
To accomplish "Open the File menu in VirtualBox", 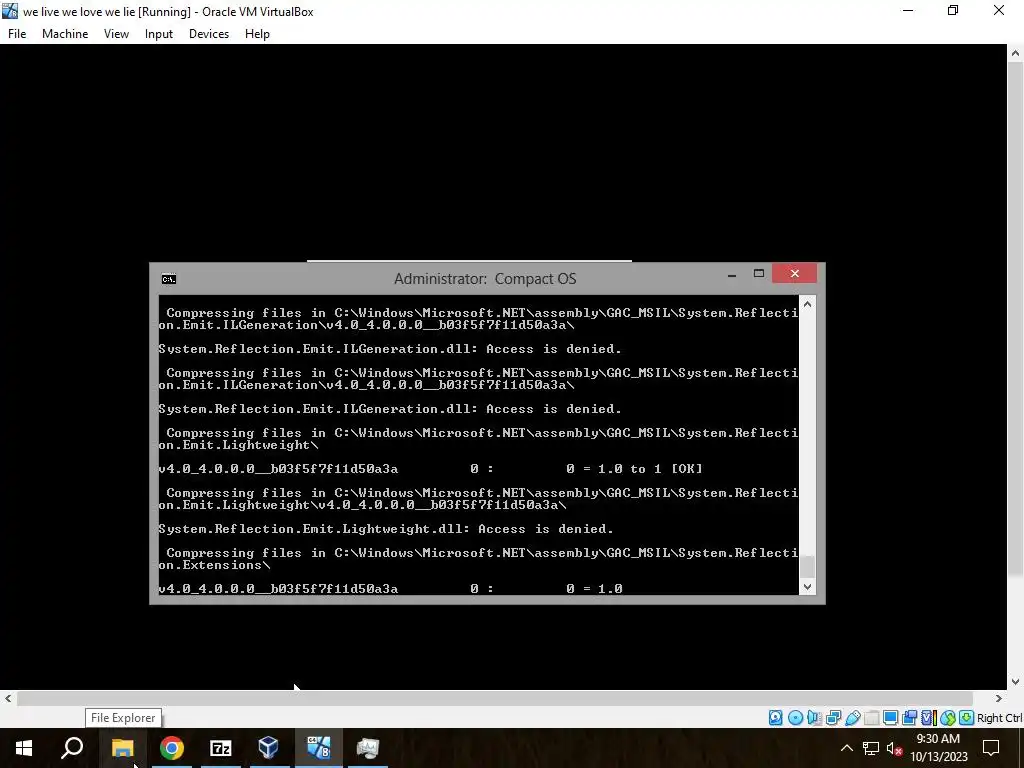I will pyautogui.click(x=17, y=34).
